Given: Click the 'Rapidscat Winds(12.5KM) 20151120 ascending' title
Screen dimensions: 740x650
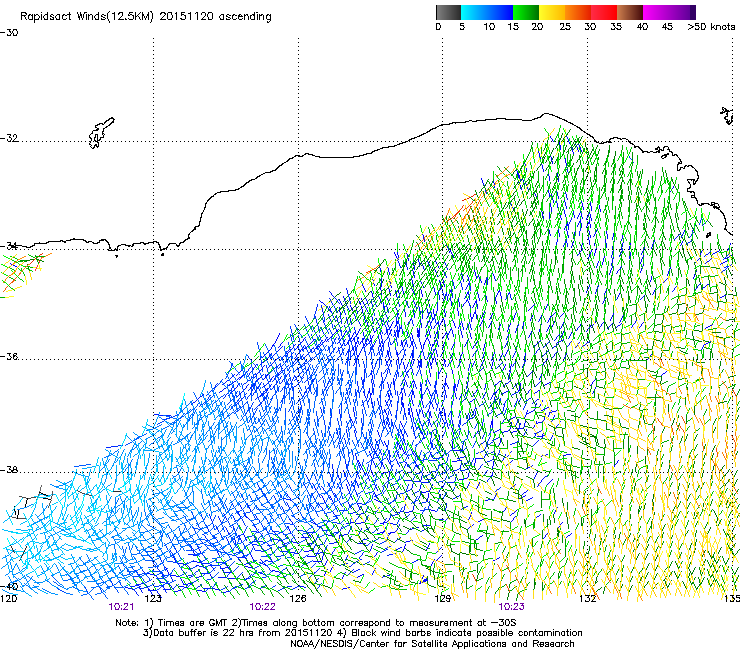Looking at the screenshot, I should (x=146, y=17).
